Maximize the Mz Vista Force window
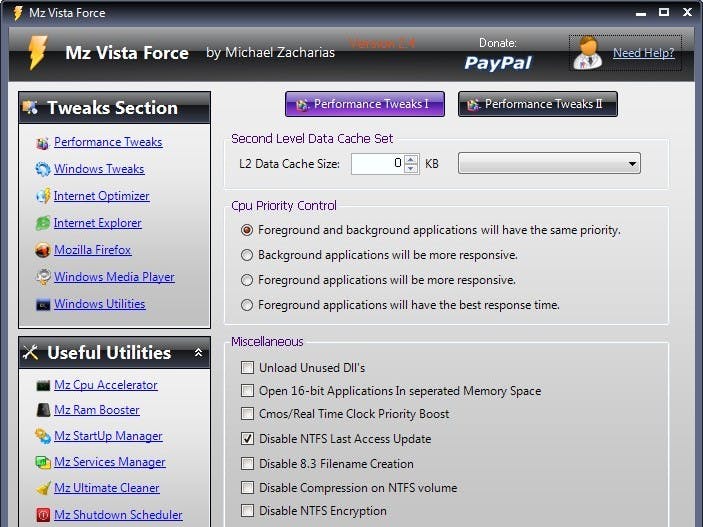Image resolution: width=703 pixels, height=527 pixels. (x=664, y=12)
